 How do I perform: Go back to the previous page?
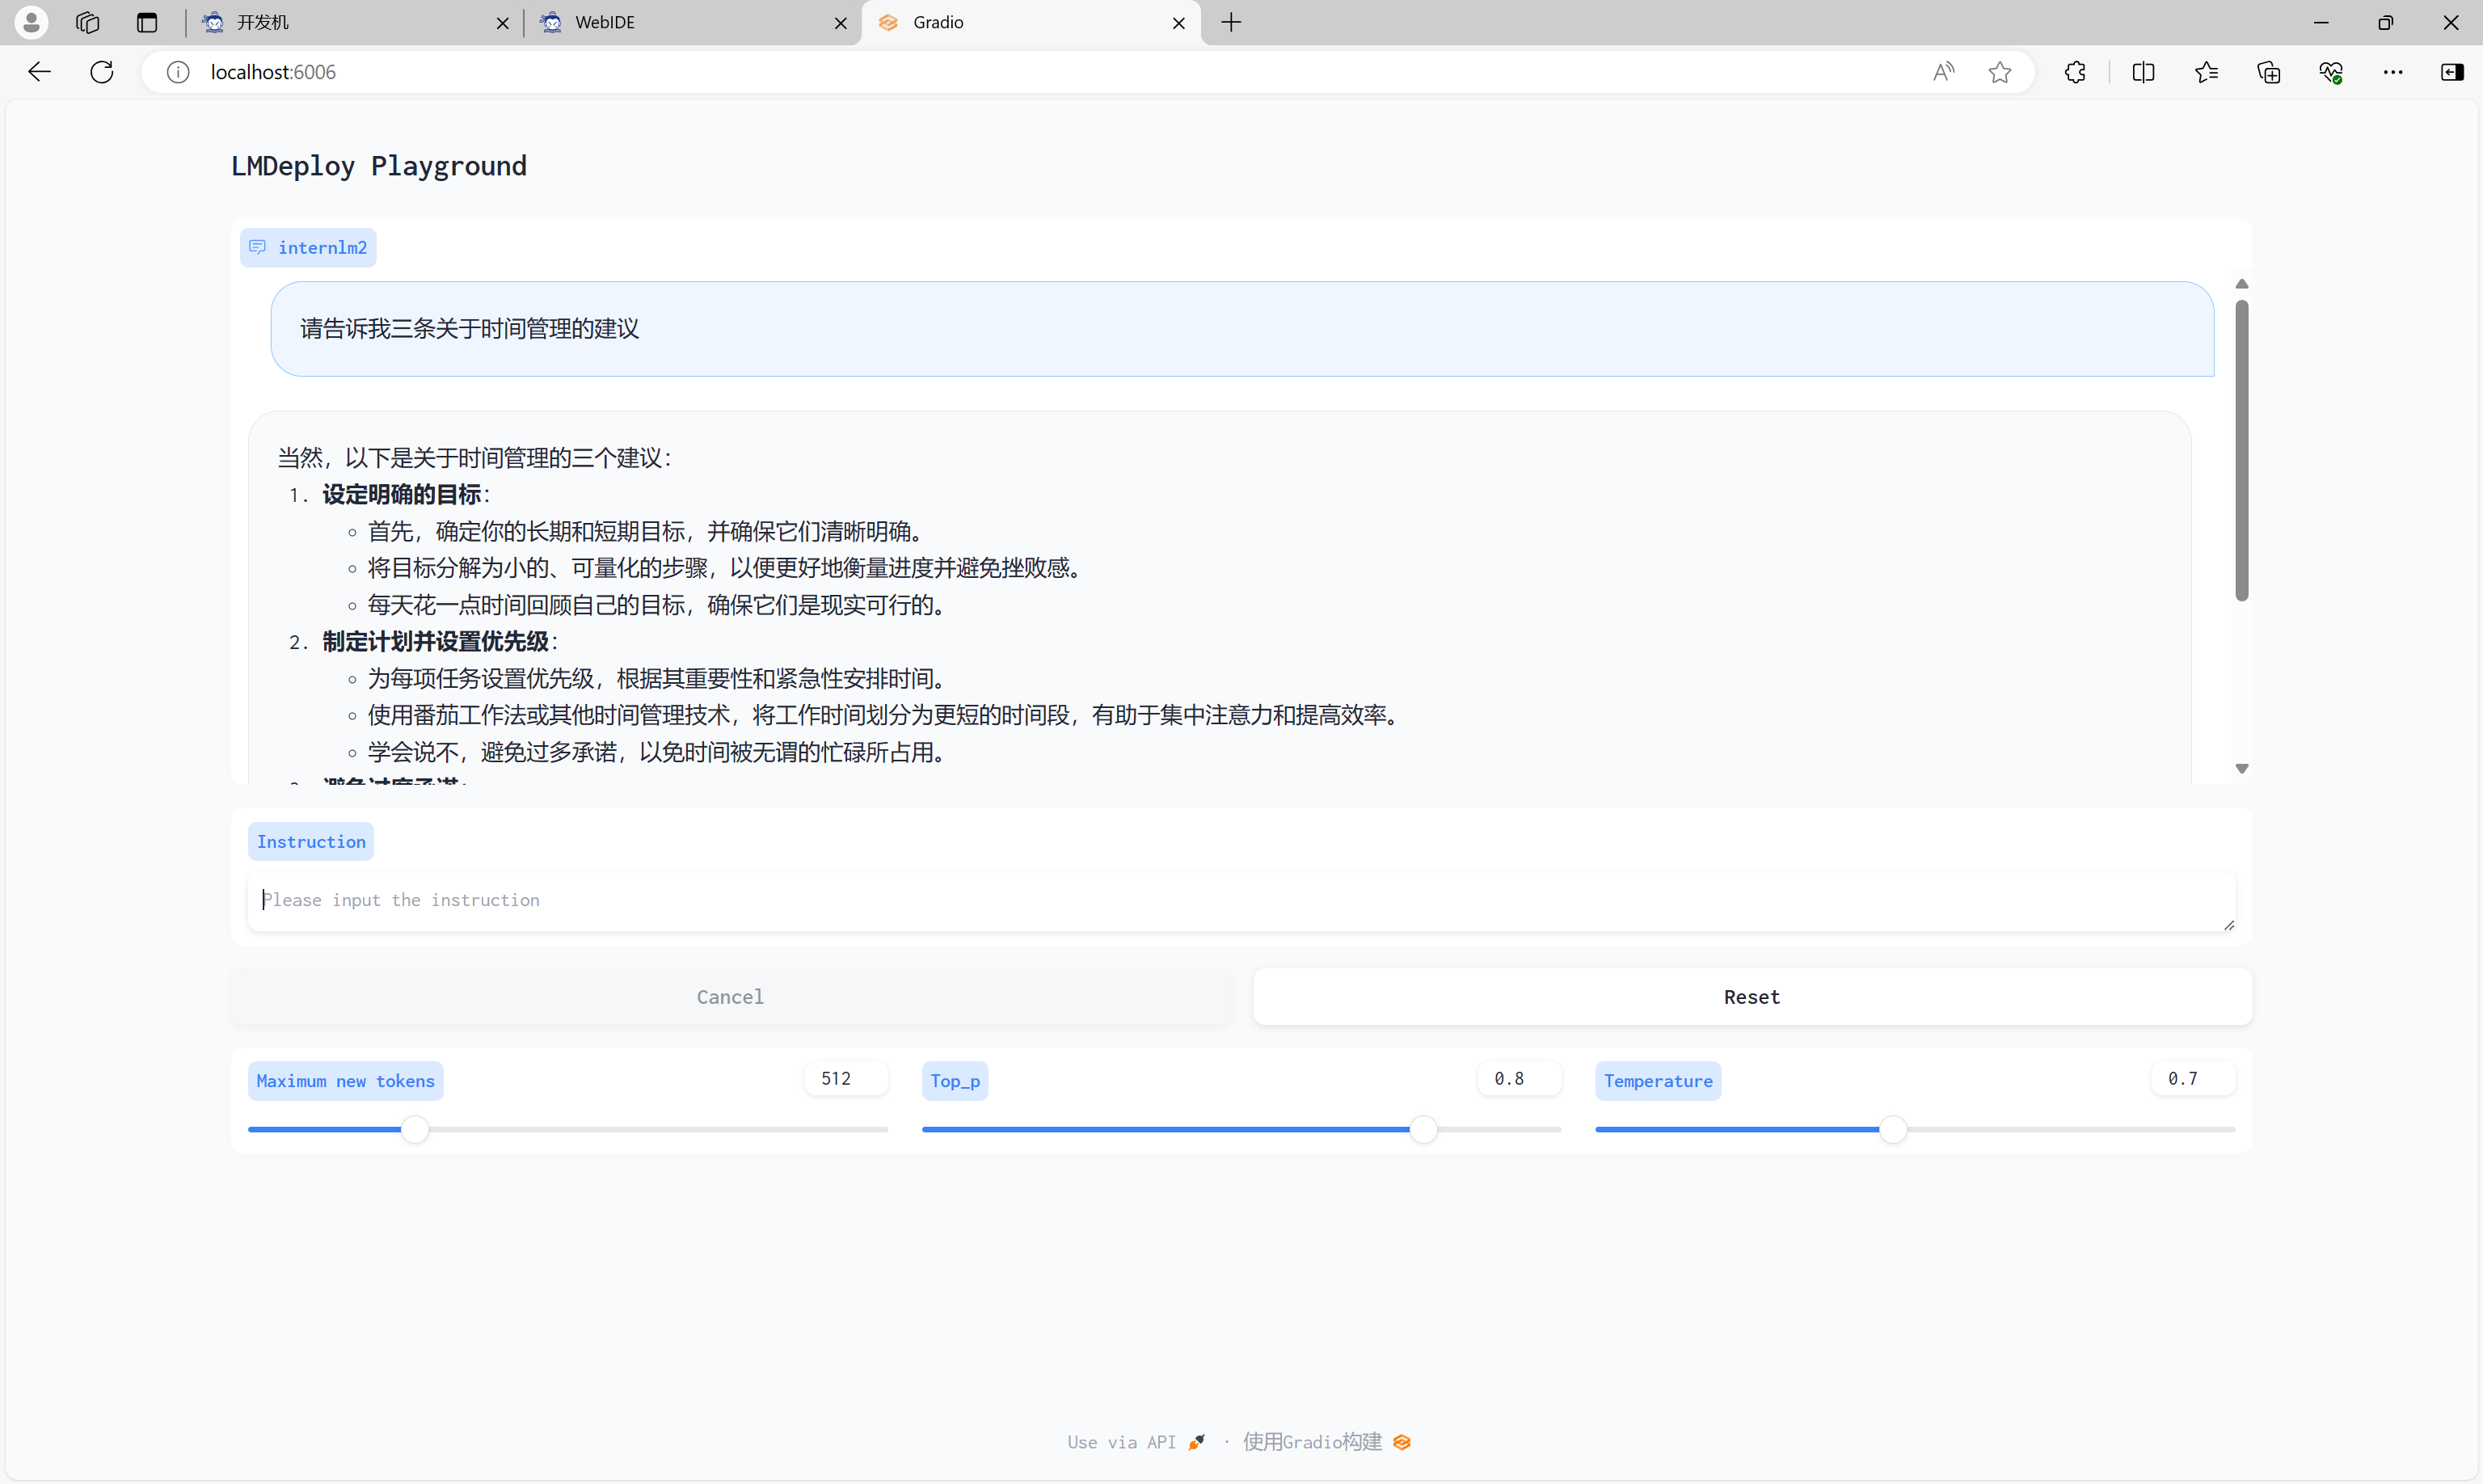[x=39, y=72]
